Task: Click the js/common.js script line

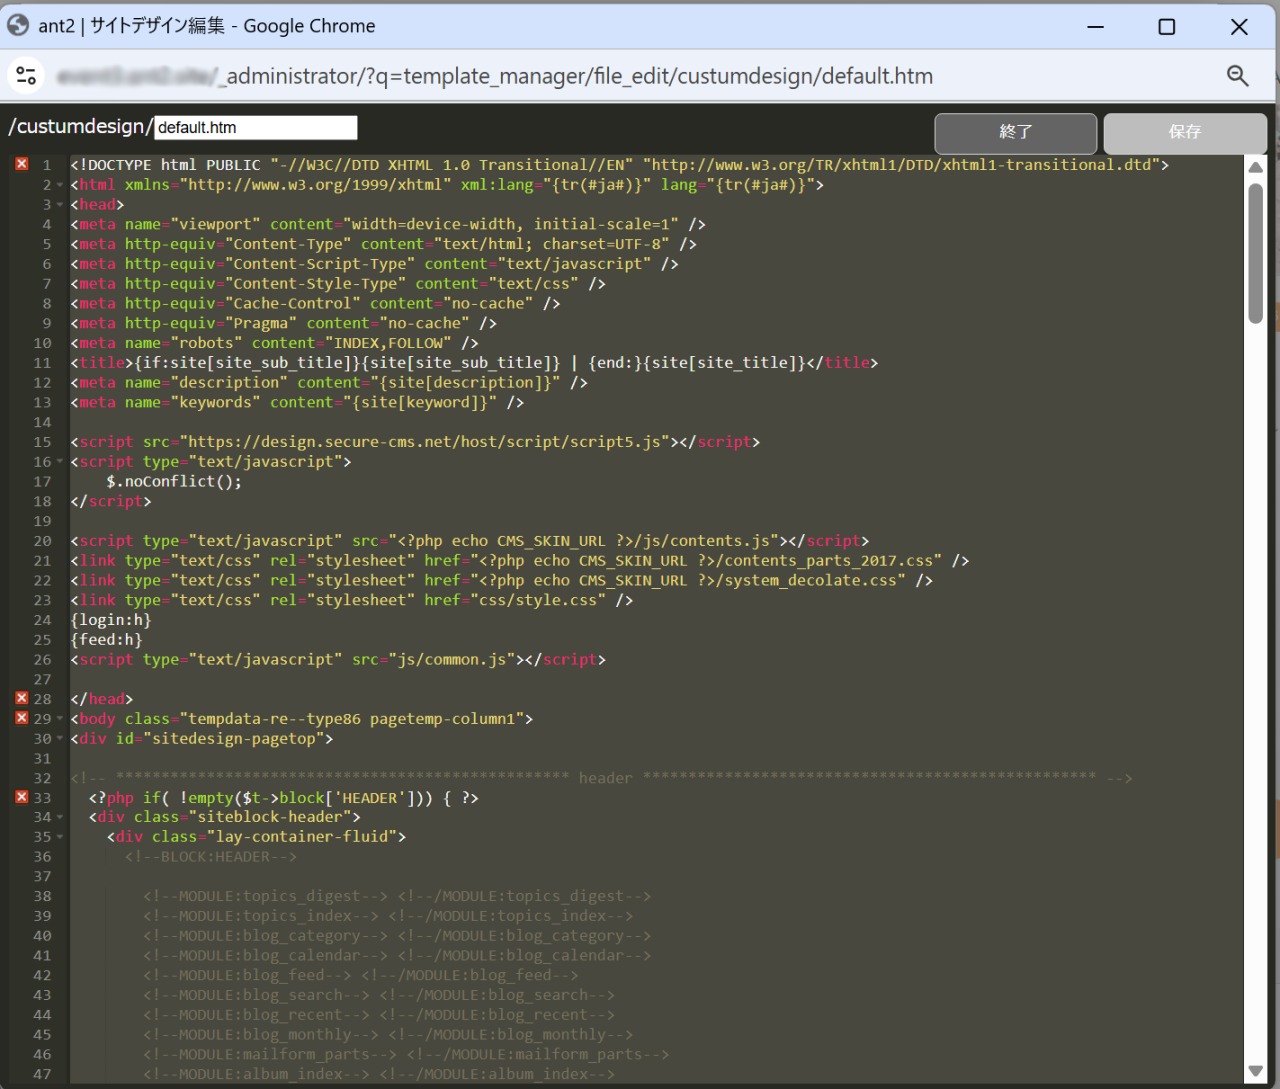Action: tap(338, 660)
